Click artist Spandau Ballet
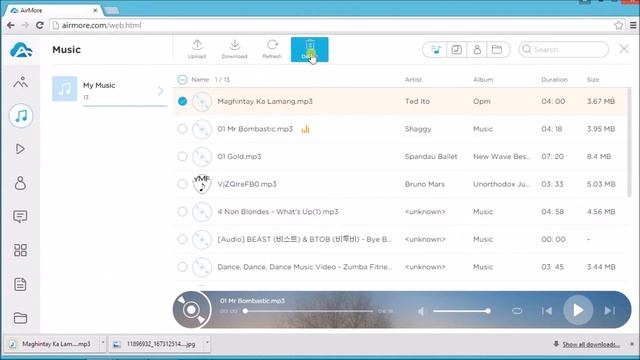This screenshot has height=360, width=640. pos(431,156)
